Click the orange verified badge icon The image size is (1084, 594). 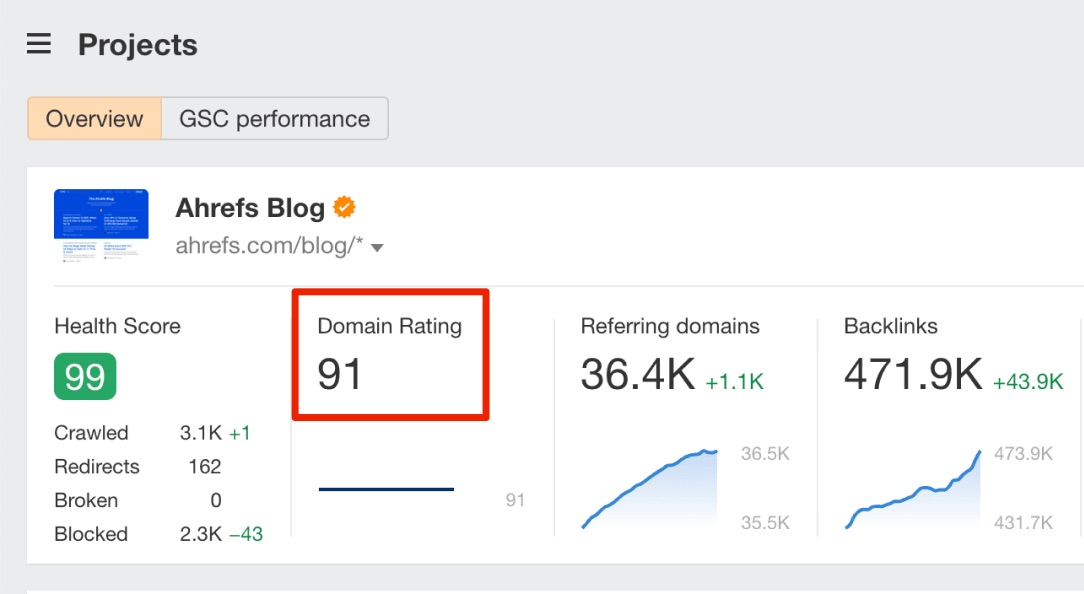[x=344, y=208]
